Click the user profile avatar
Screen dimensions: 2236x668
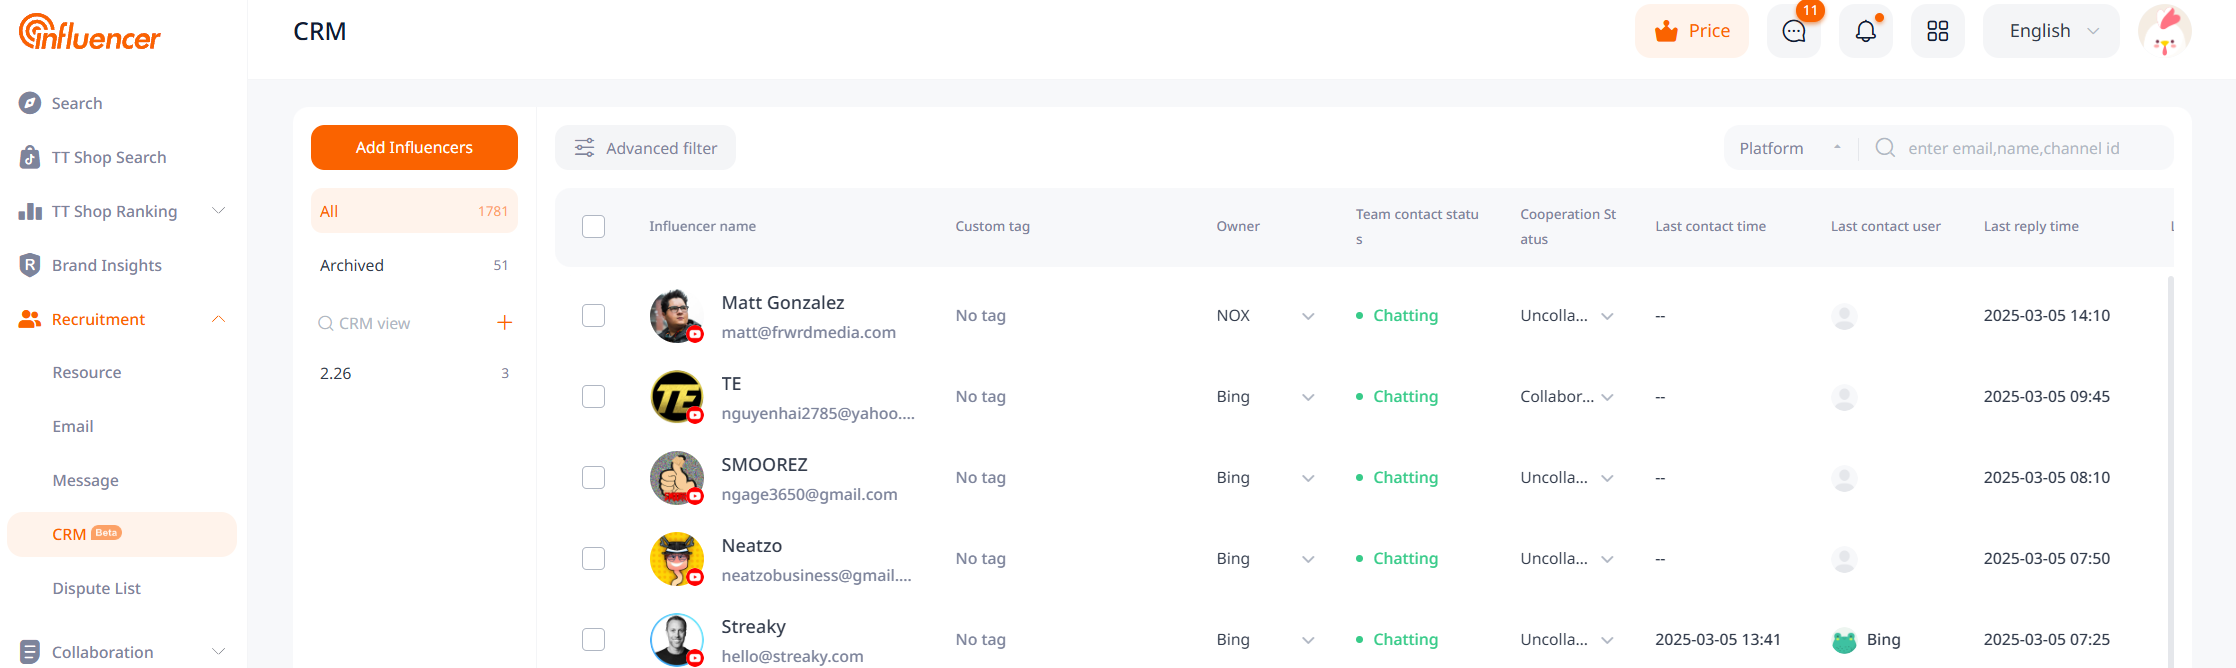tap(2164, 31)
